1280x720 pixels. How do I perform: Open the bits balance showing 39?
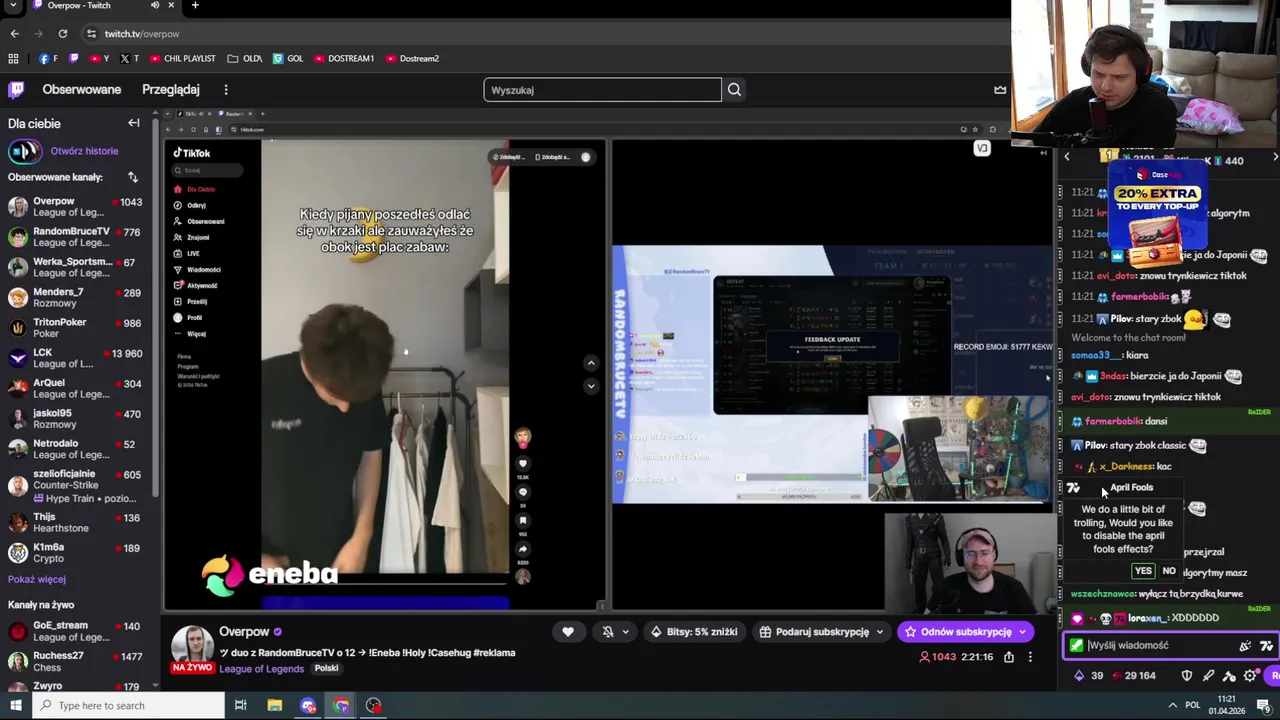click(x=1088, y=676)
